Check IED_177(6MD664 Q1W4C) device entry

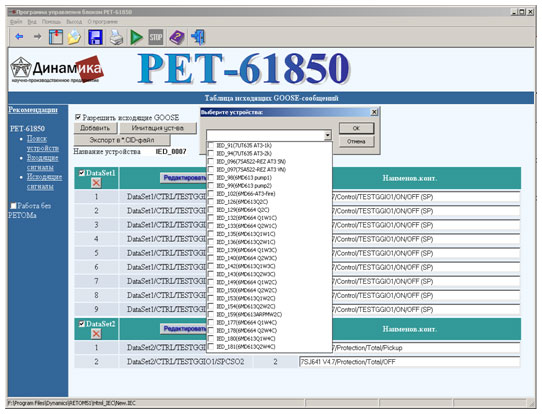click(x=211, y=322)
